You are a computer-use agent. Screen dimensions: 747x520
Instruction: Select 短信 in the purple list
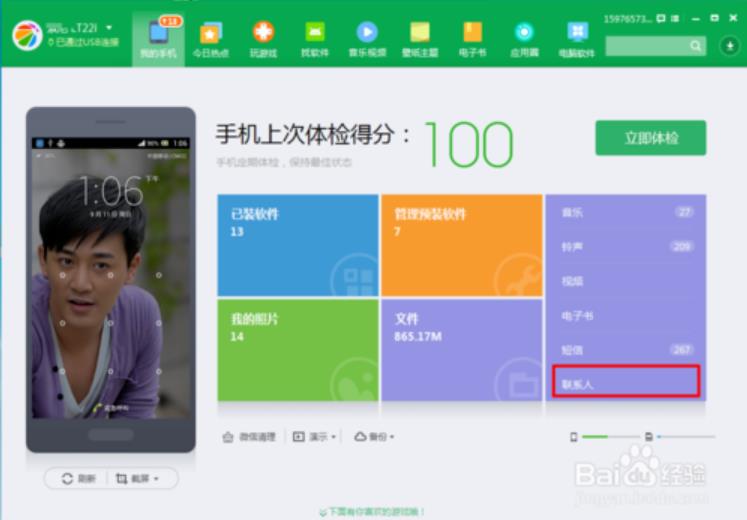click(x=626, y=350)
